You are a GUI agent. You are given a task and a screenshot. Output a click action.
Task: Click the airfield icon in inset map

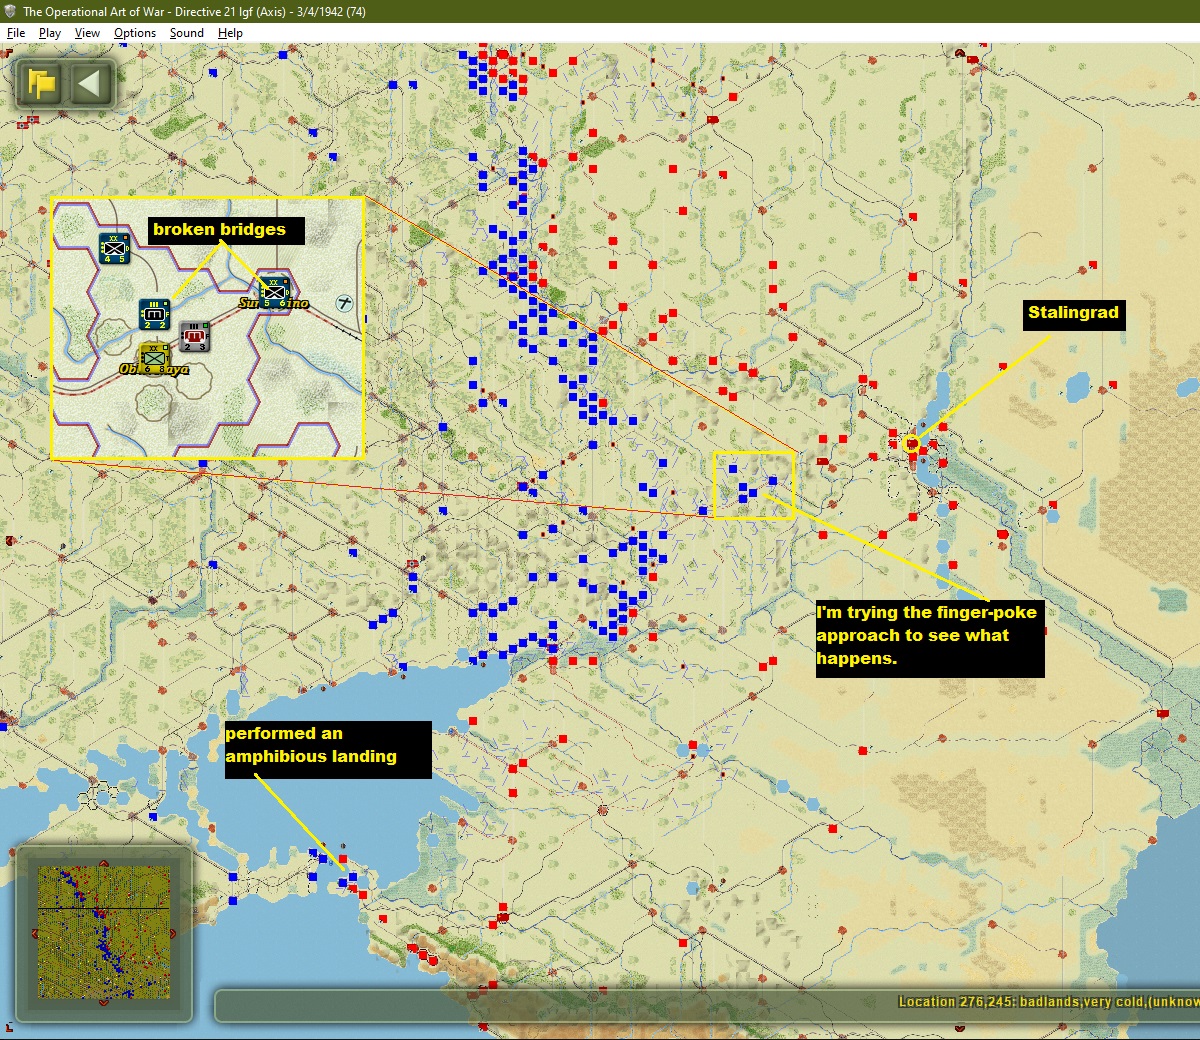point(345,303)
